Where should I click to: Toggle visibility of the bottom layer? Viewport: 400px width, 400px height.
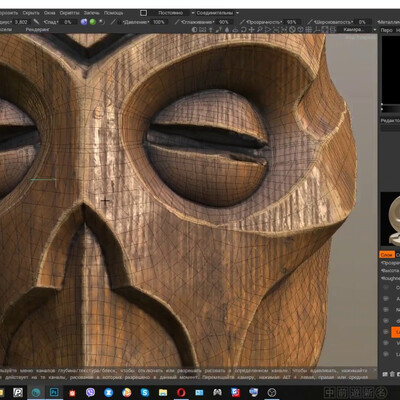386,354
